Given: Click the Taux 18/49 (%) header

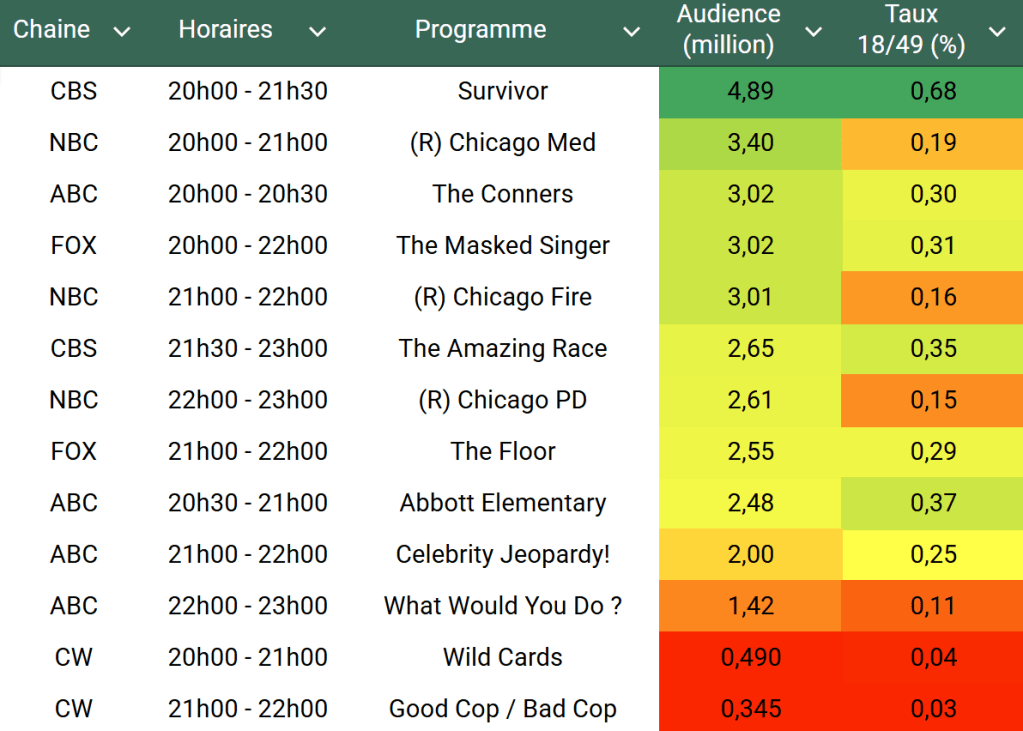Looking at the screenshot, I should [911, 30].
